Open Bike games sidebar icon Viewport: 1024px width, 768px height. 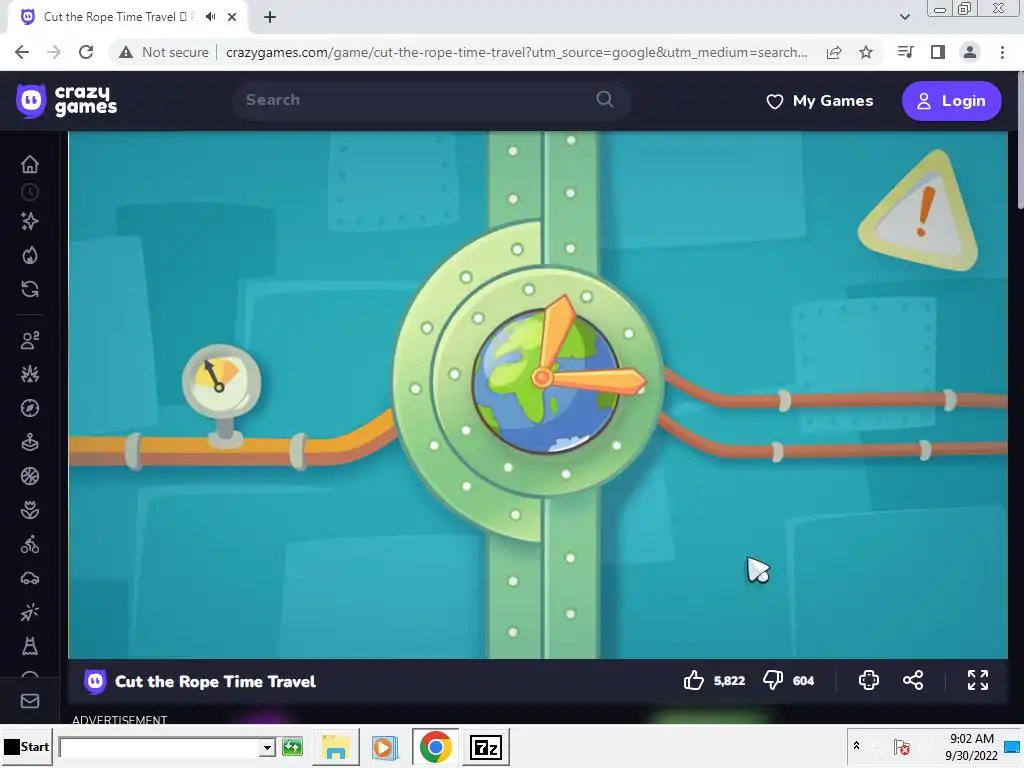(x=29, y=544)
